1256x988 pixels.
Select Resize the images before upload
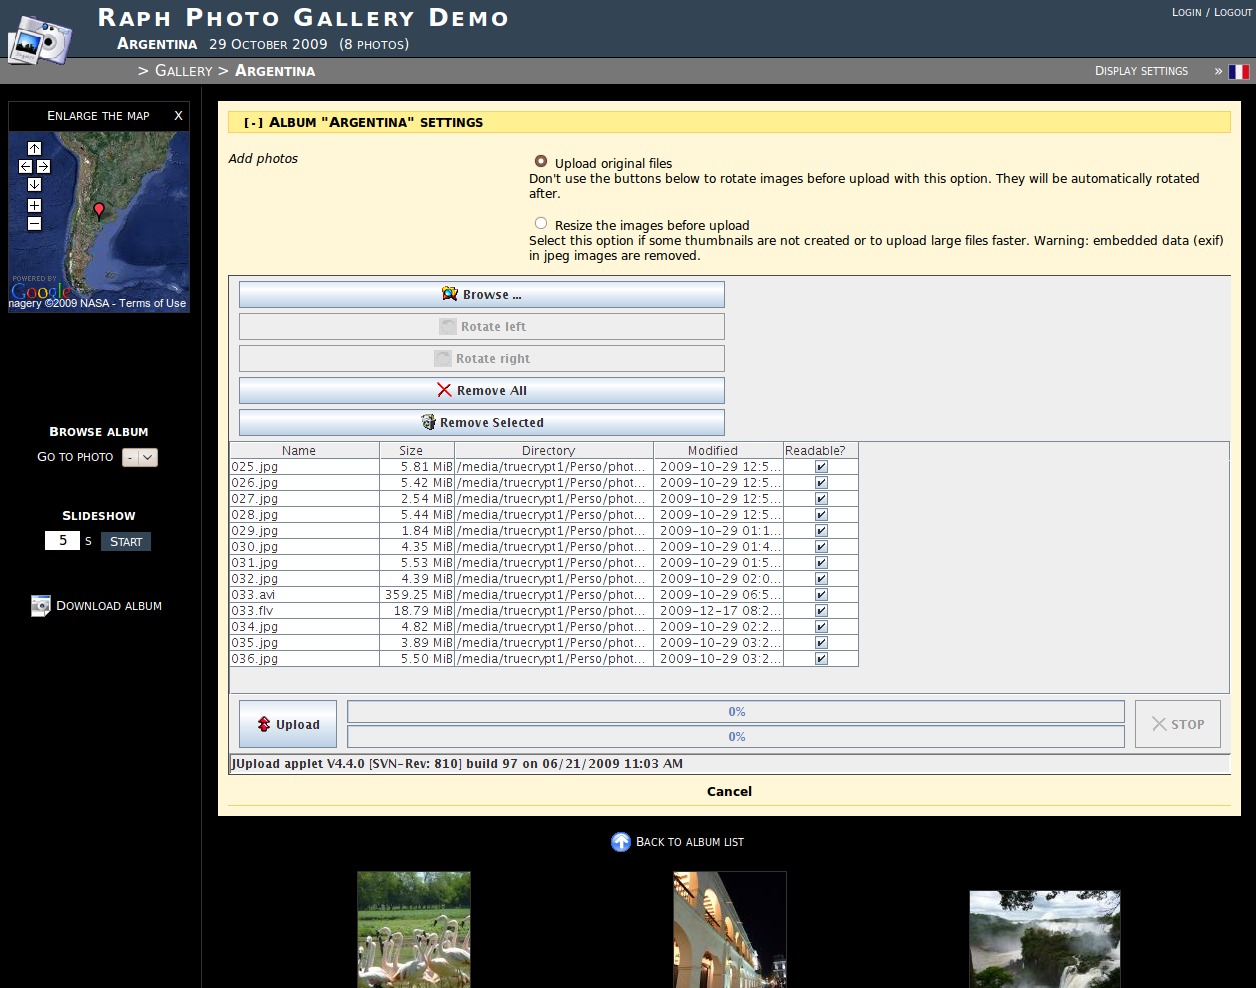click(541, 224)
